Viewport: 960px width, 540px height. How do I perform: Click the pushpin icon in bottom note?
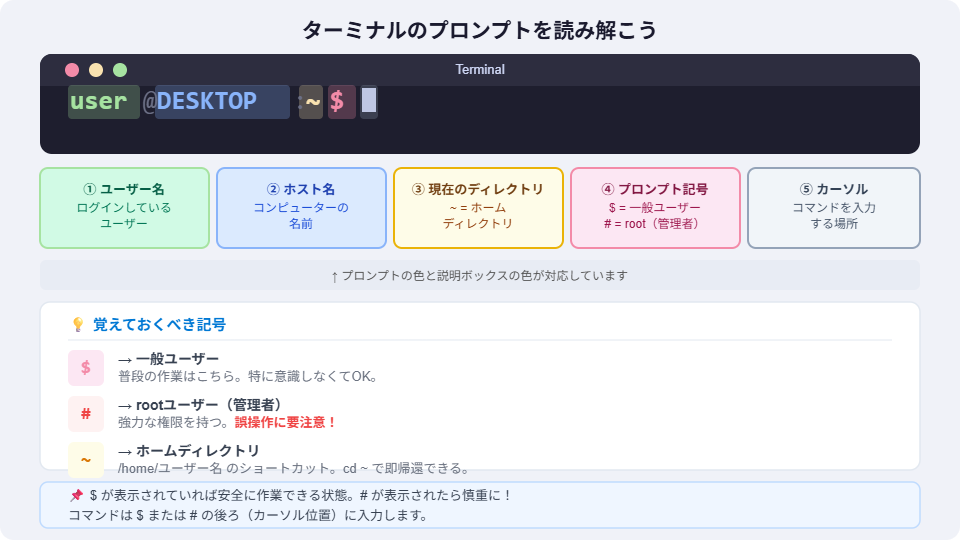click(x=76, y=495)
